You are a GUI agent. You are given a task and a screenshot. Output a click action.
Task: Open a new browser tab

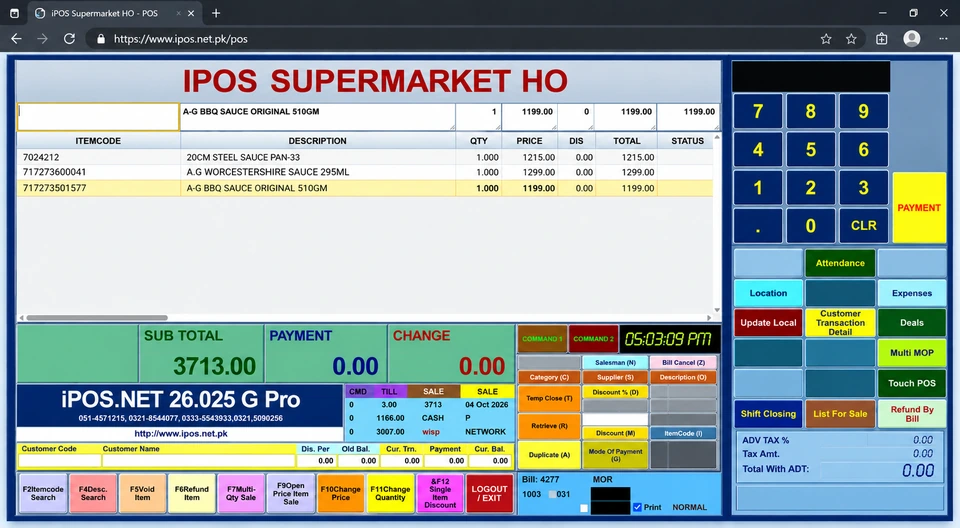click(x=216, y=13)
